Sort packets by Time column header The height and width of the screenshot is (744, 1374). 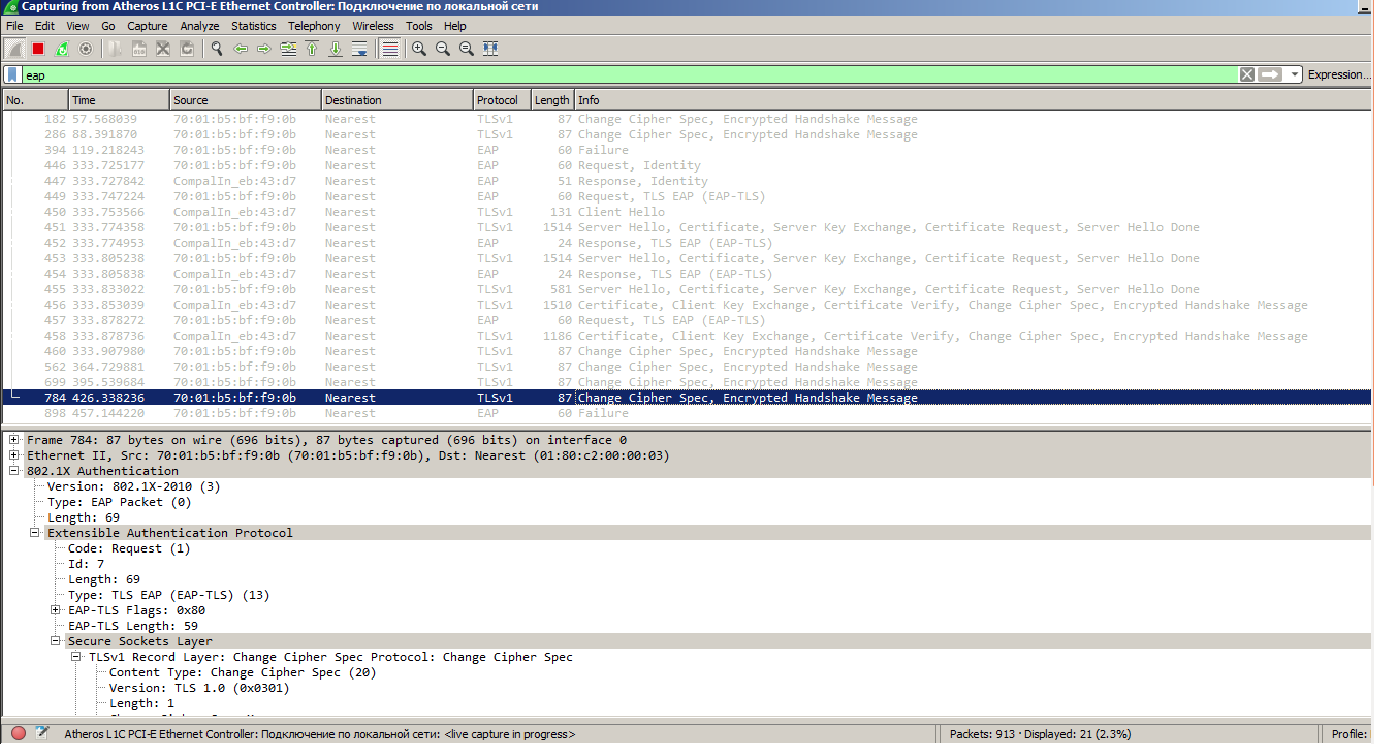click(x=119, y=100)
